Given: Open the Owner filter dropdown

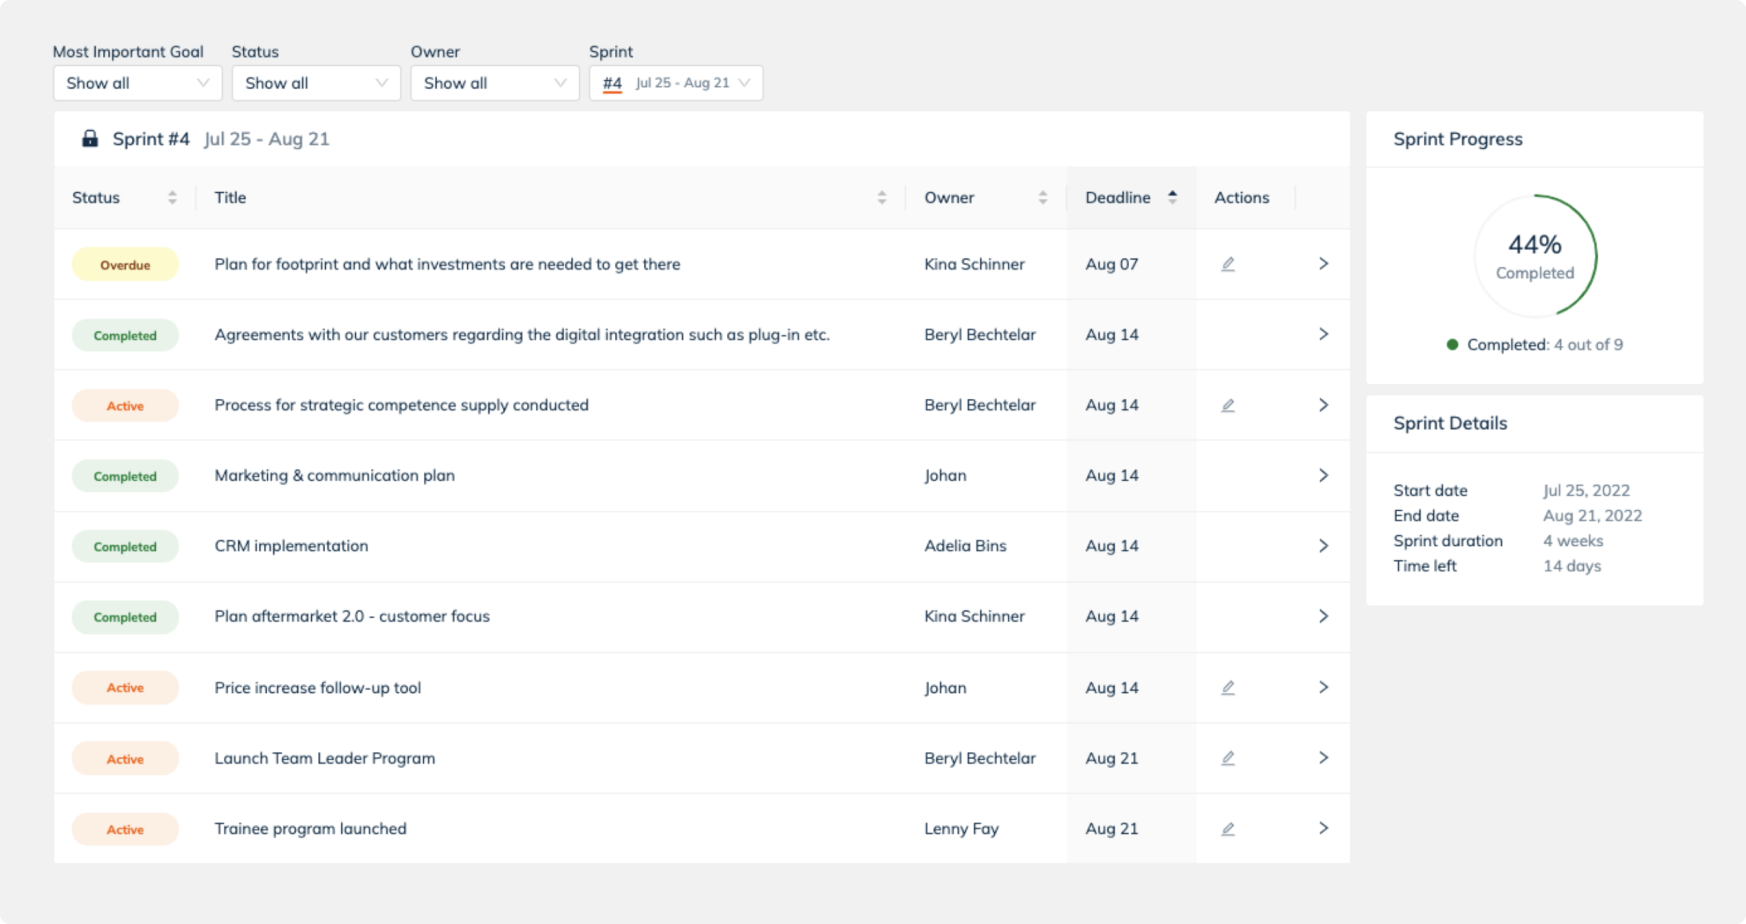Looking at the screenshot, I should tap(495, 83).
